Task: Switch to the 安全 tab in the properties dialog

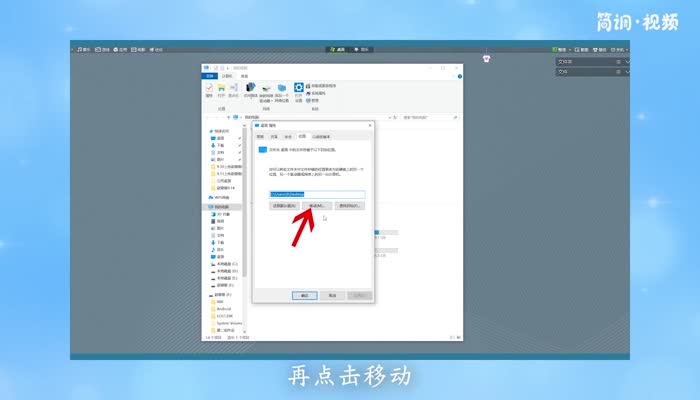Action: [x=288, y=135]
